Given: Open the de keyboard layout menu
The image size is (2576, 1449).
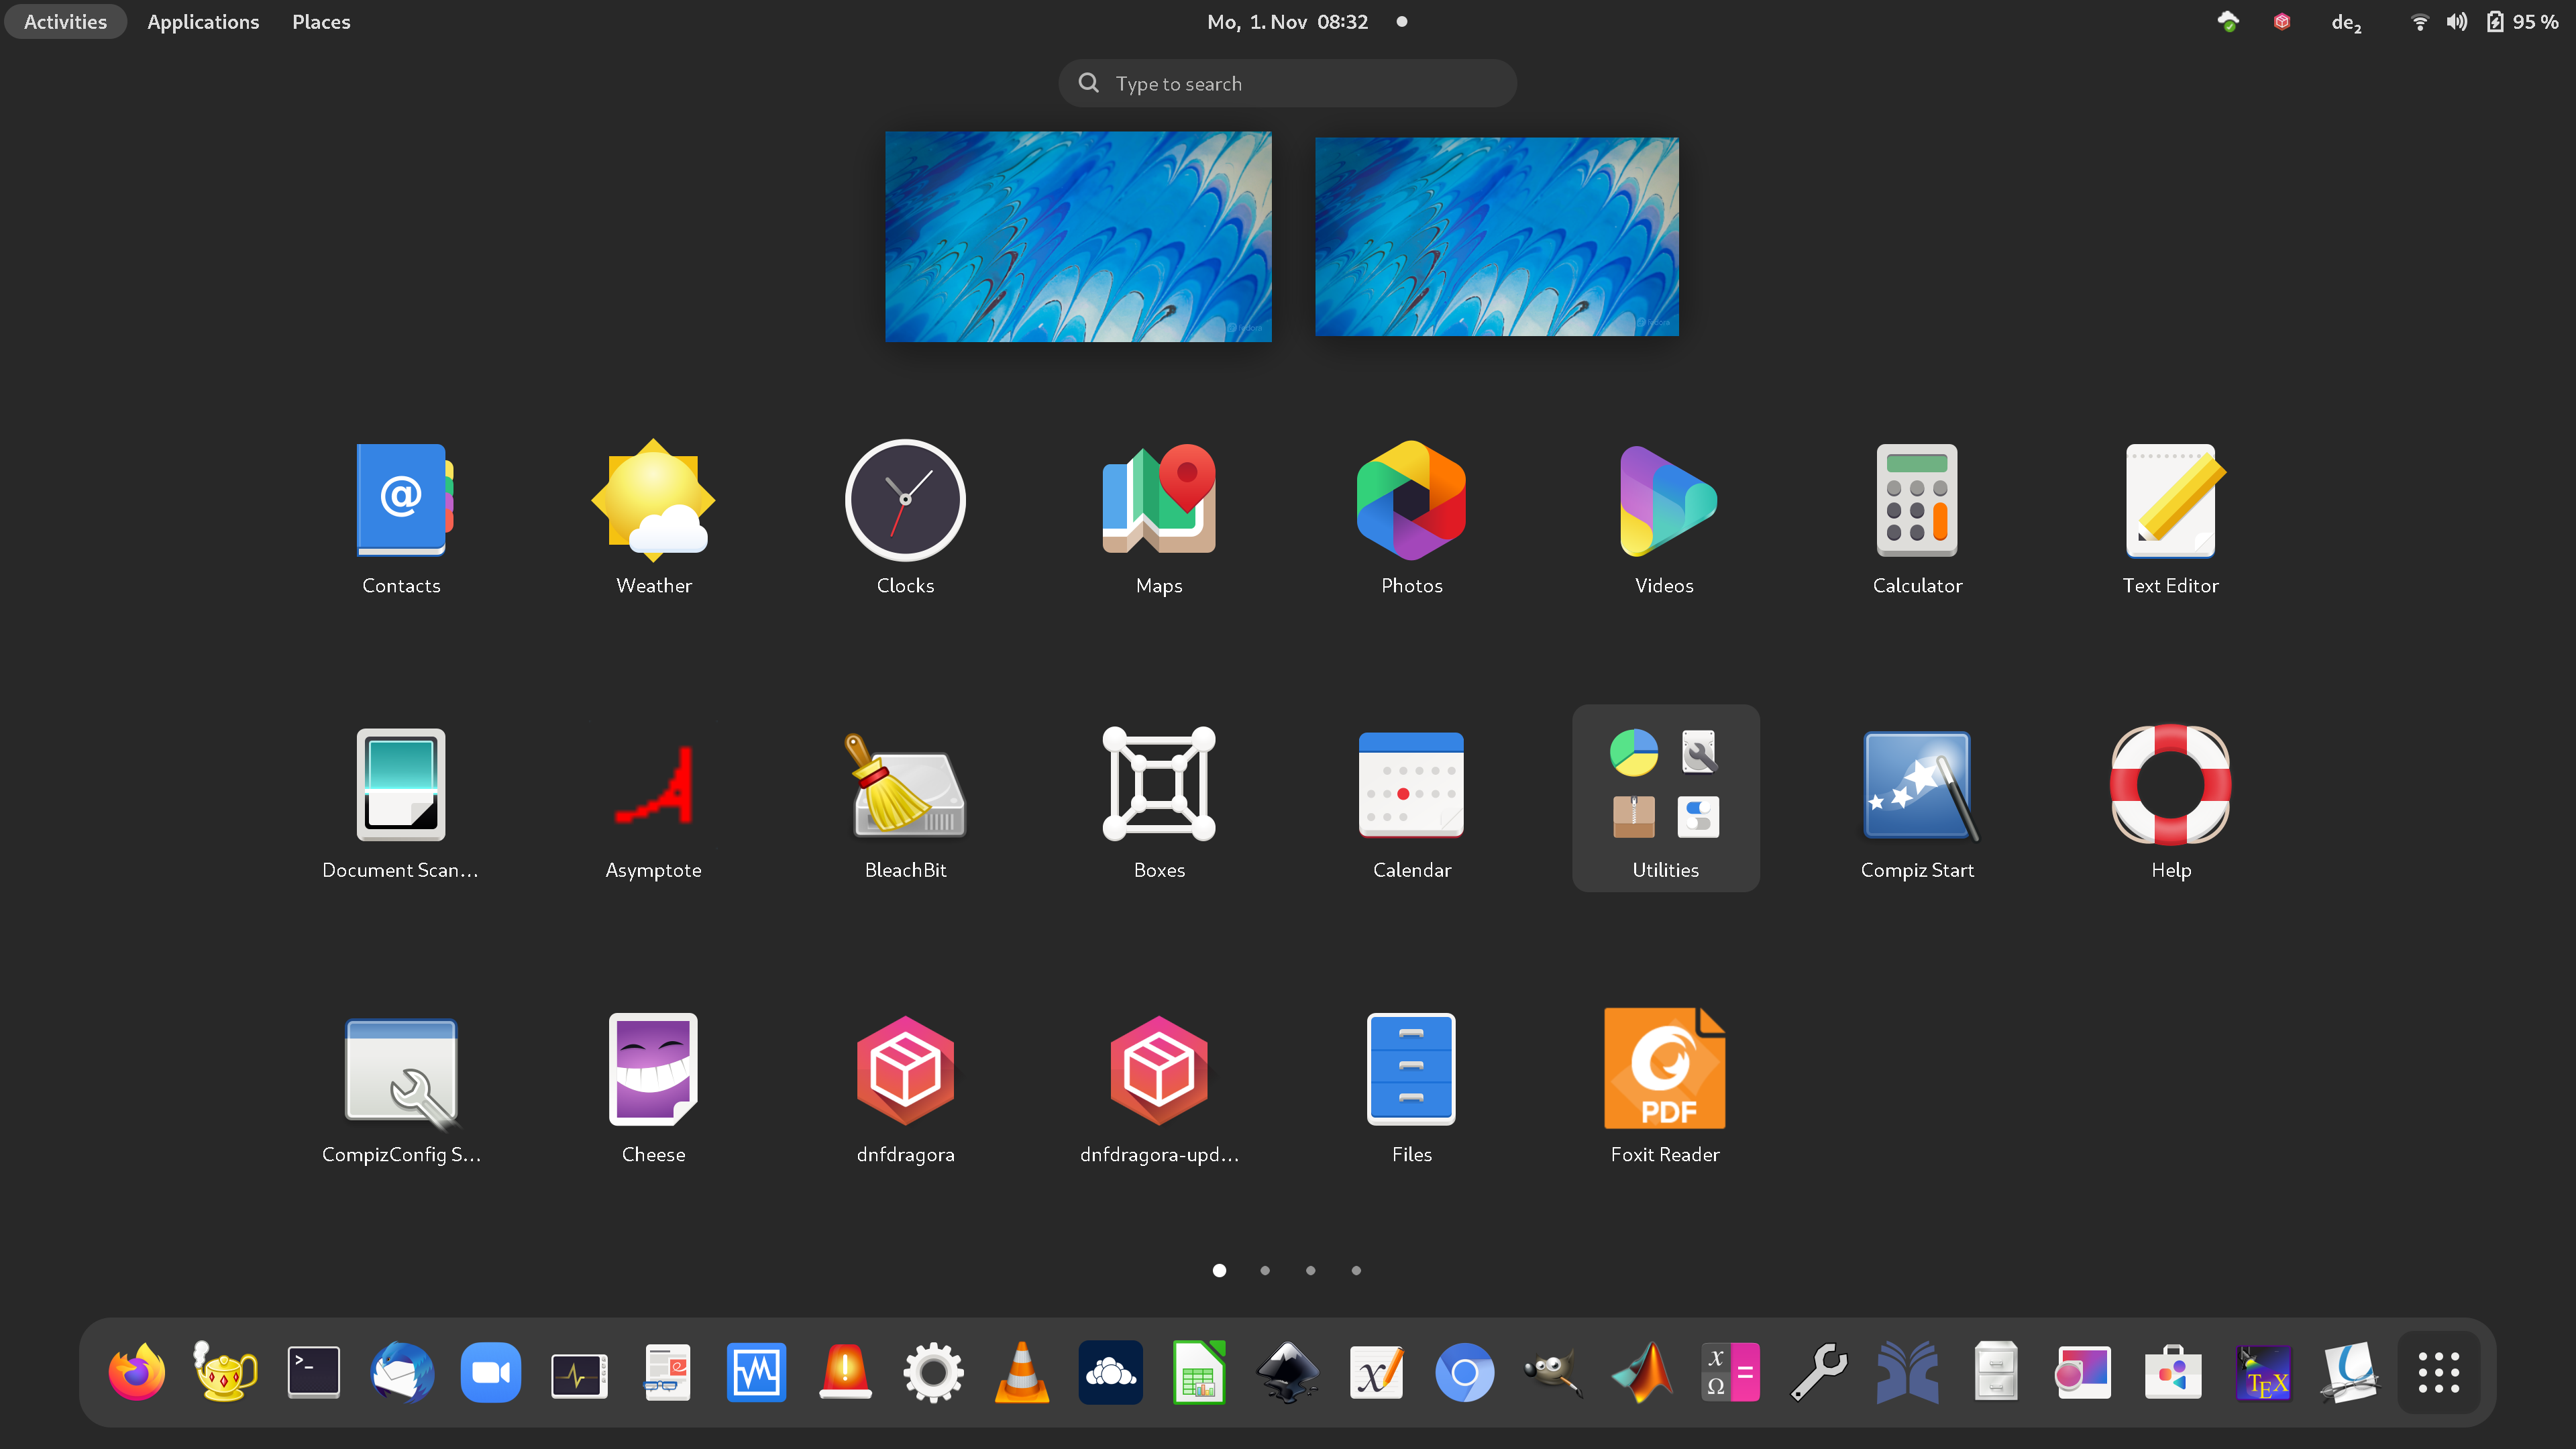Looking at the screenshot, I should coord(2345,22).
